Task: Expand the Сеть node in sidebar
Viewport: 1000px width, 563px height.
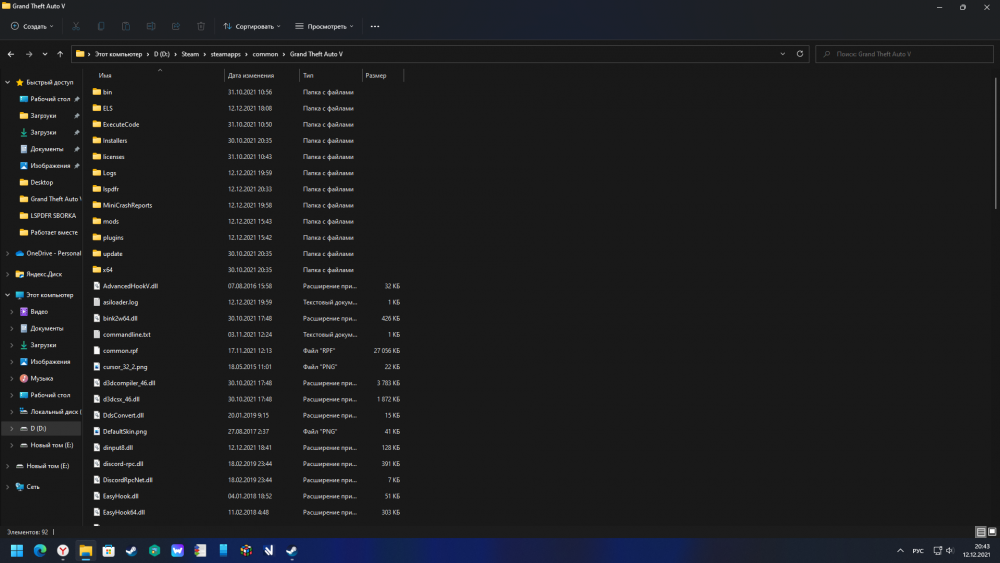Action: [8, 486]
